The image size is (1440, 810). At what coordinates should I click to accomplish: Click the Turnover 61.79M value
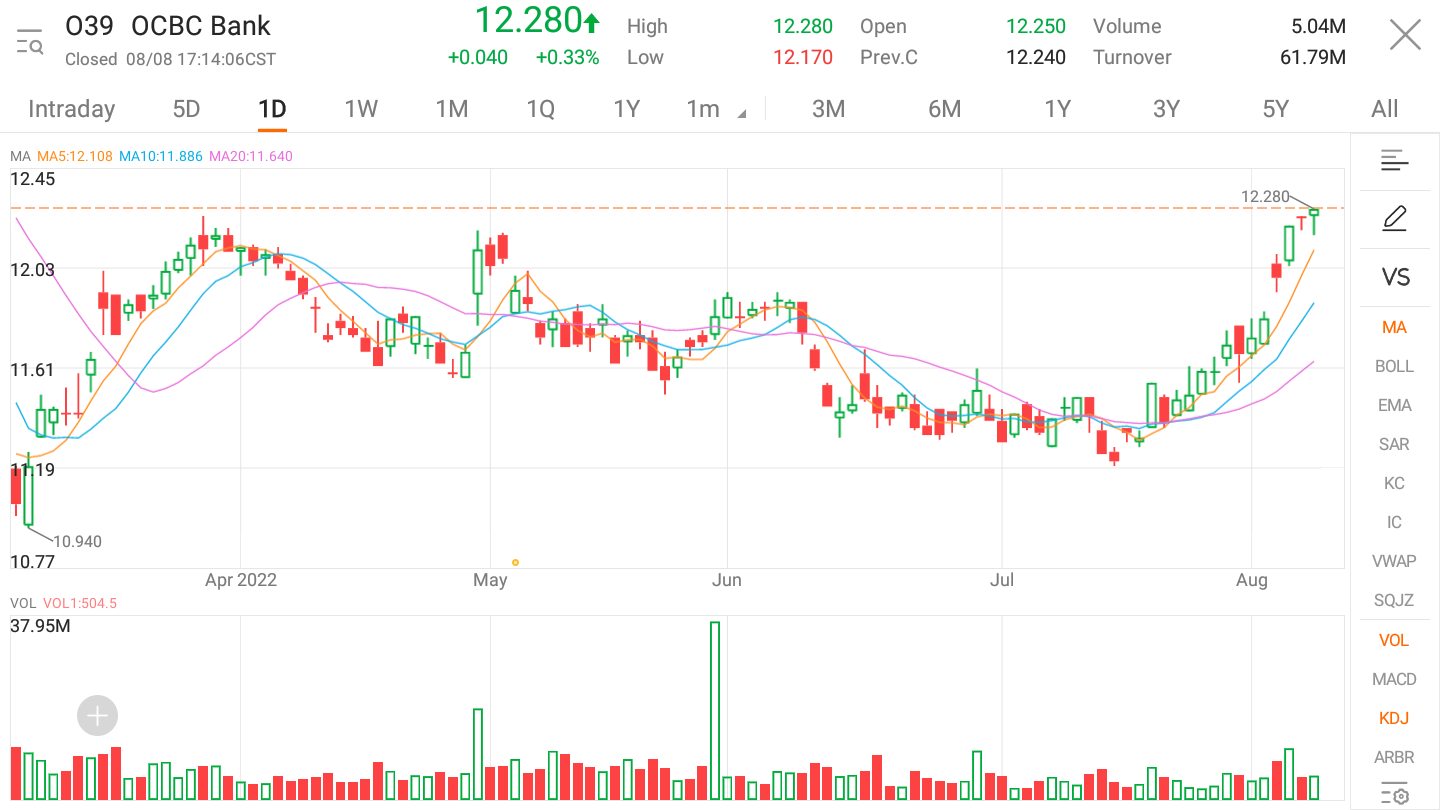pos(1312,58)
